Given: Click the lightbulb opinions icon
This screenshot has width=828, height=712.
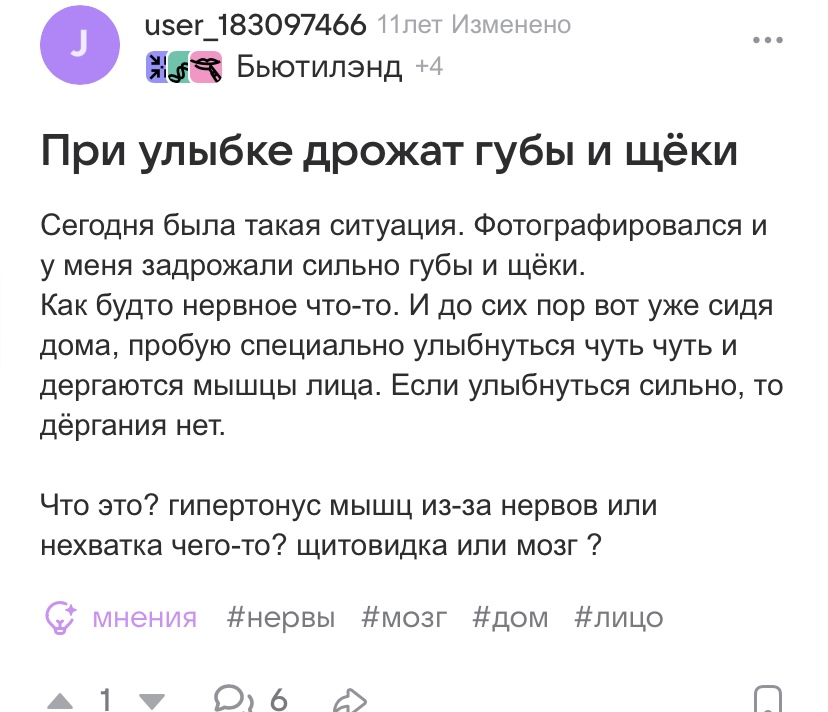Looking at the screenshot, I should pyautogui.click(x=62, y=617).
